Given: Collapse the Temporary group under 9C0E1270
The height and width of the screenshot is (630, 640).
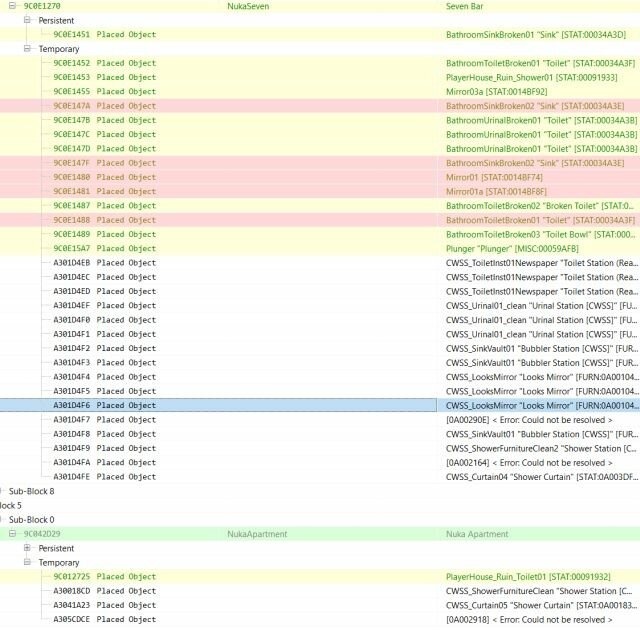Looking at the screenshot, I should click(x=27, y=49).
